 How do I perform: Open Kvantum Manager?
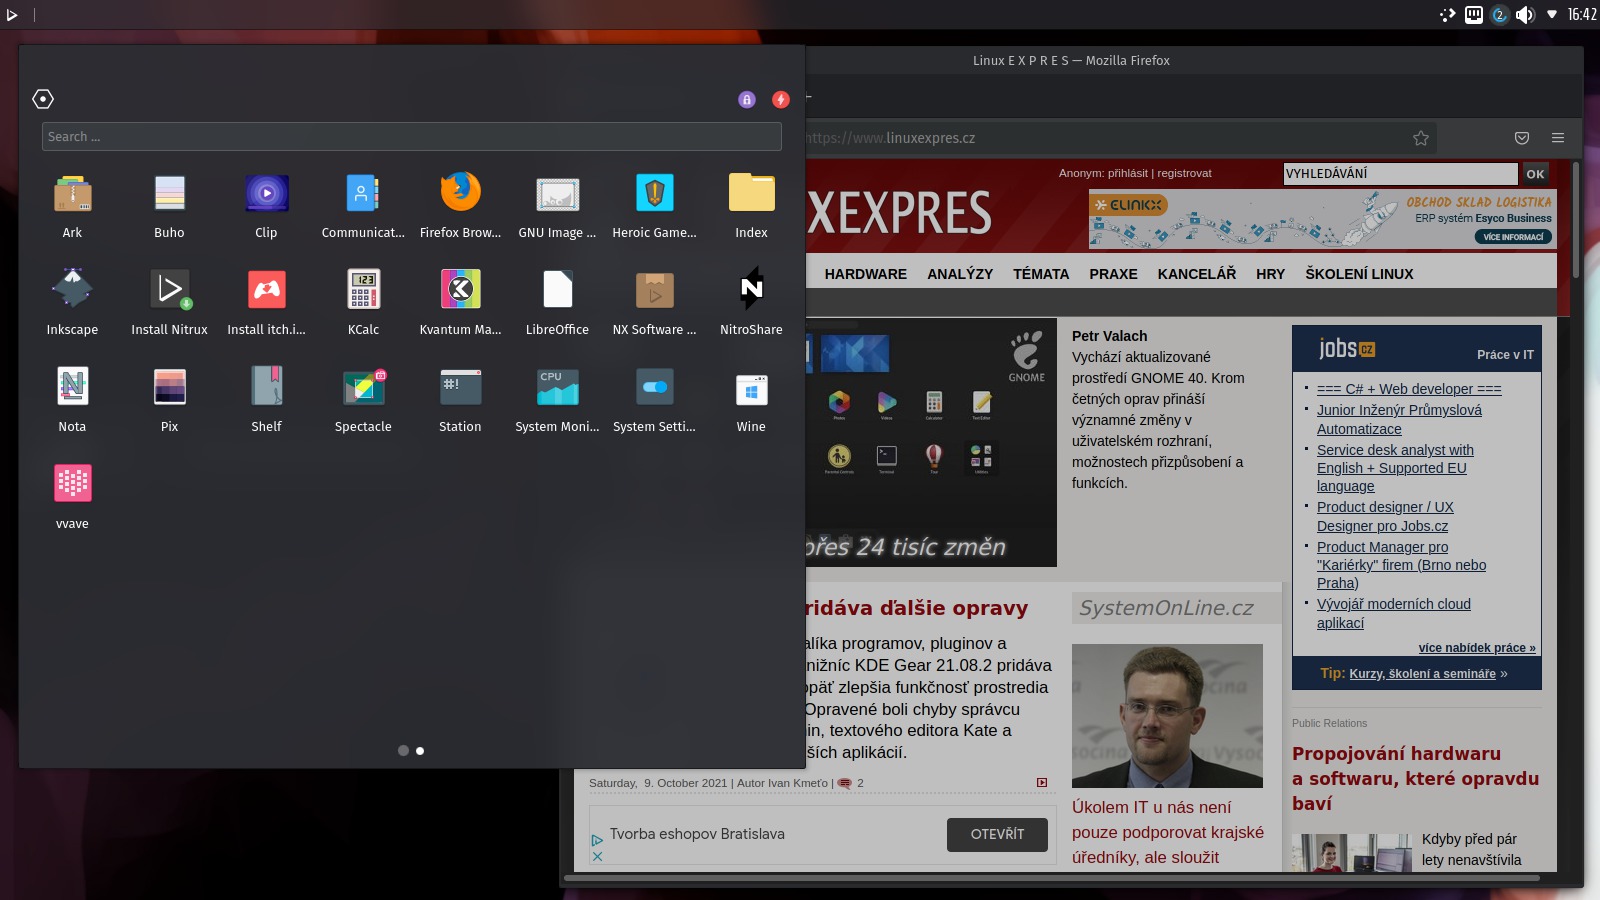coord(460,303)
